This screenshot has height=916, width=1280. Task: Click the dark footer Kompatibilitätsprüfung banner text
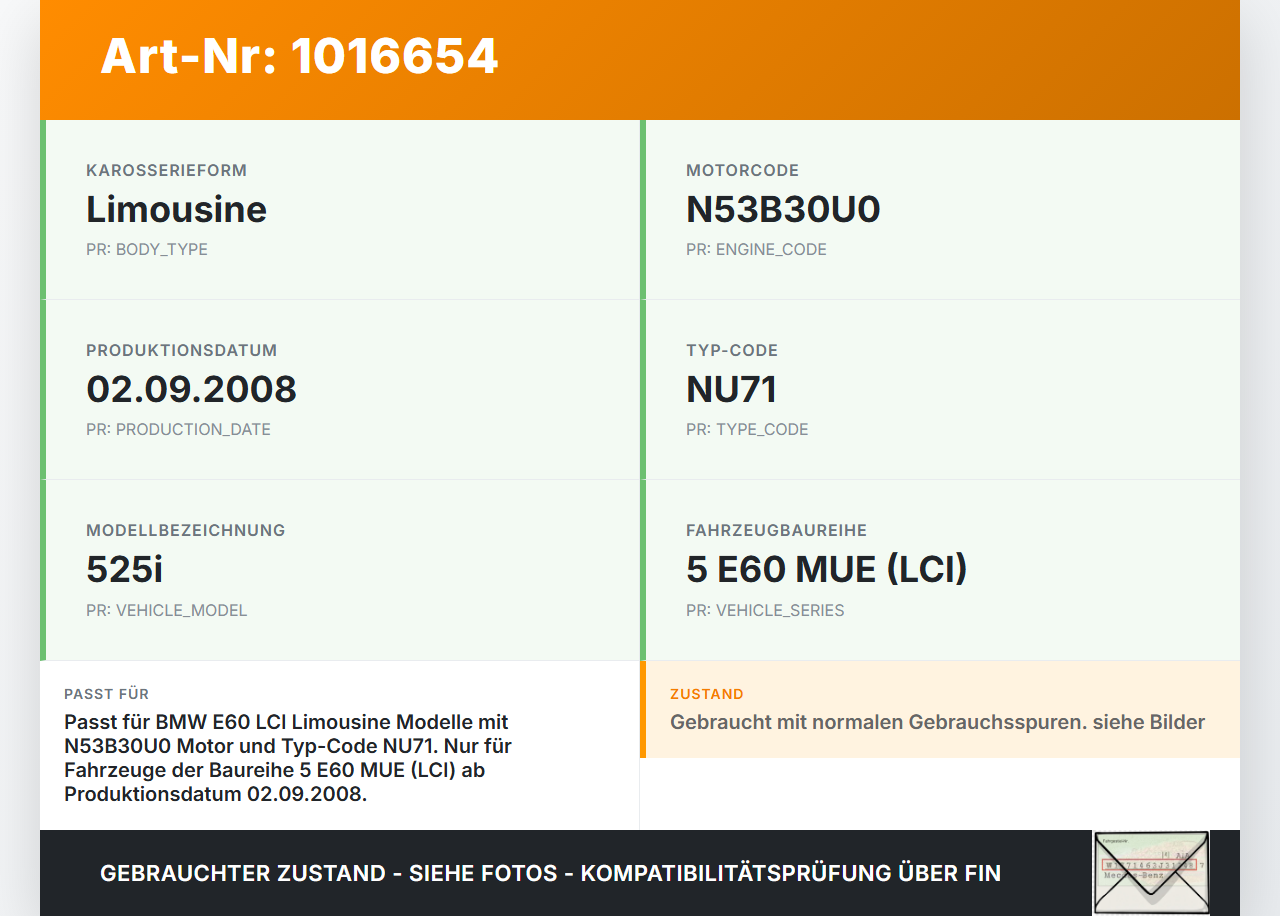[550, 873]
